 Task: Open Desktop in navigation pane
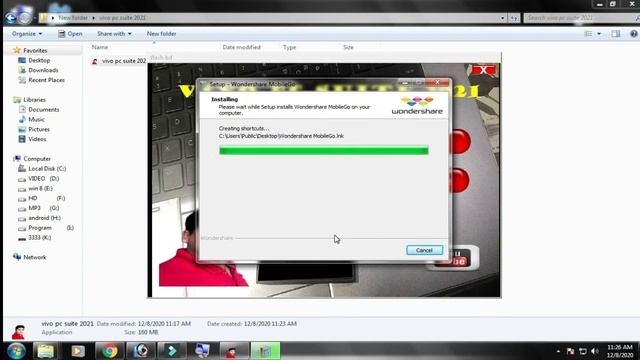pyautogui.click(x=39, y=60)
